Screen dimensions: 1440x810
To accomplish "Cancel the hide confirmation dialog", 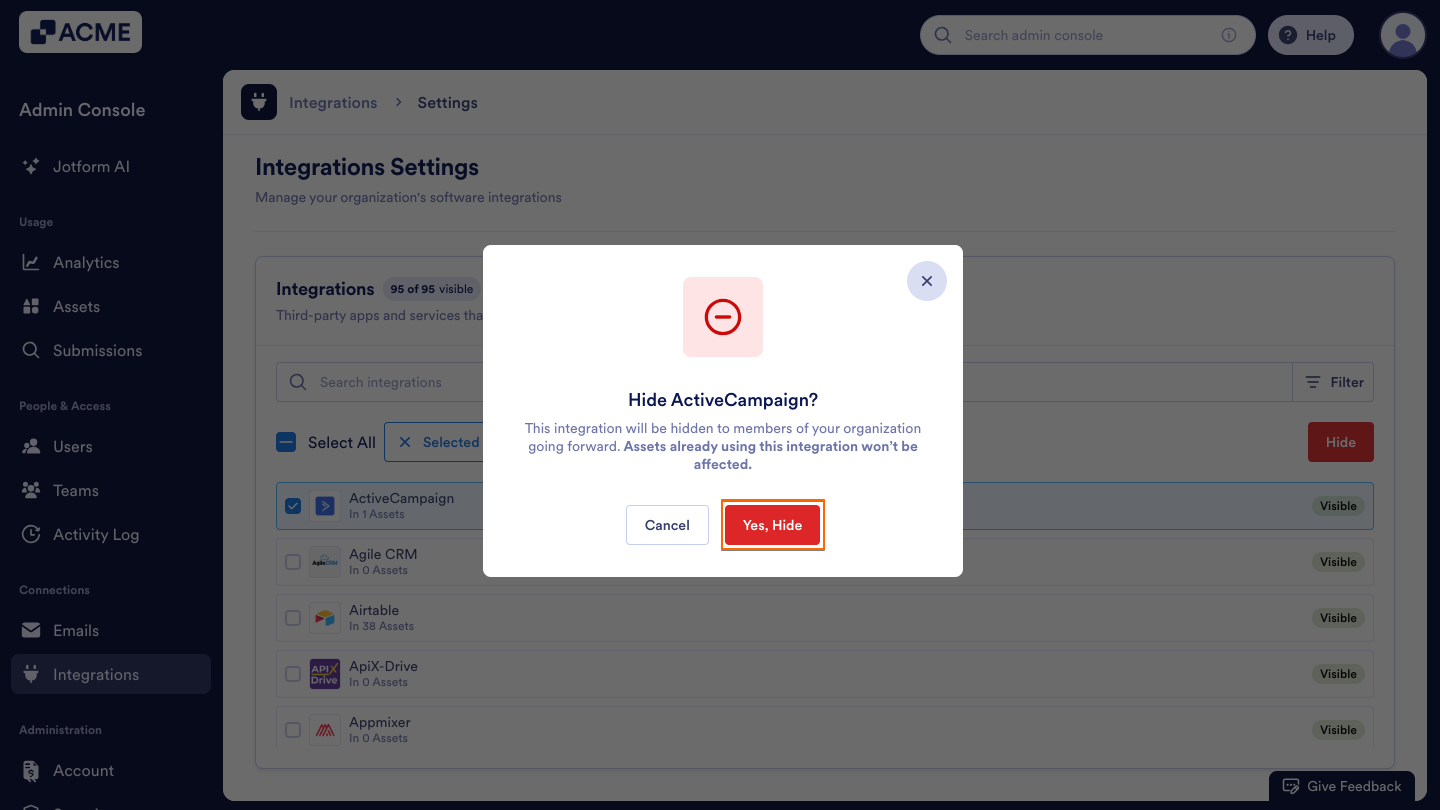I will tap(667, 524).
